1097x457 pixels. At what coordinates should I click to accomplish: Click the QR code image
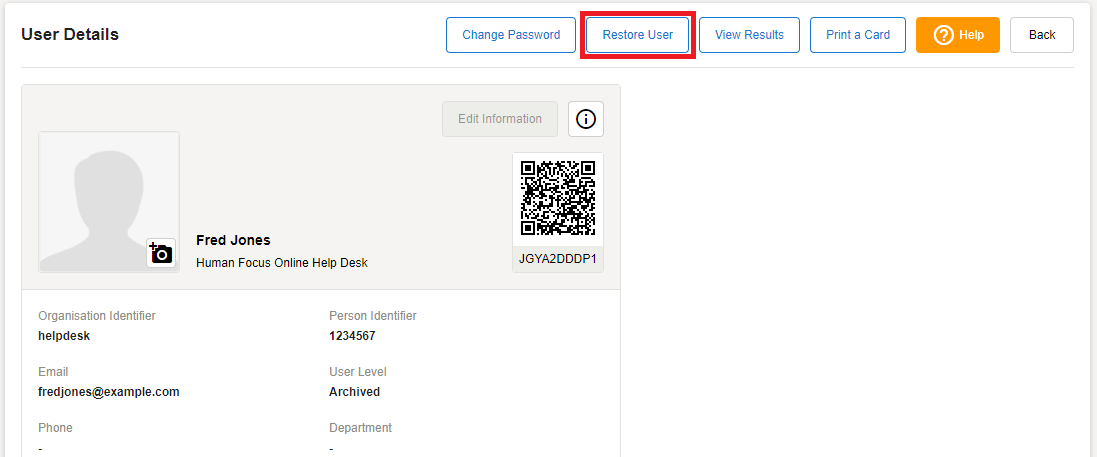pos(558,198)
